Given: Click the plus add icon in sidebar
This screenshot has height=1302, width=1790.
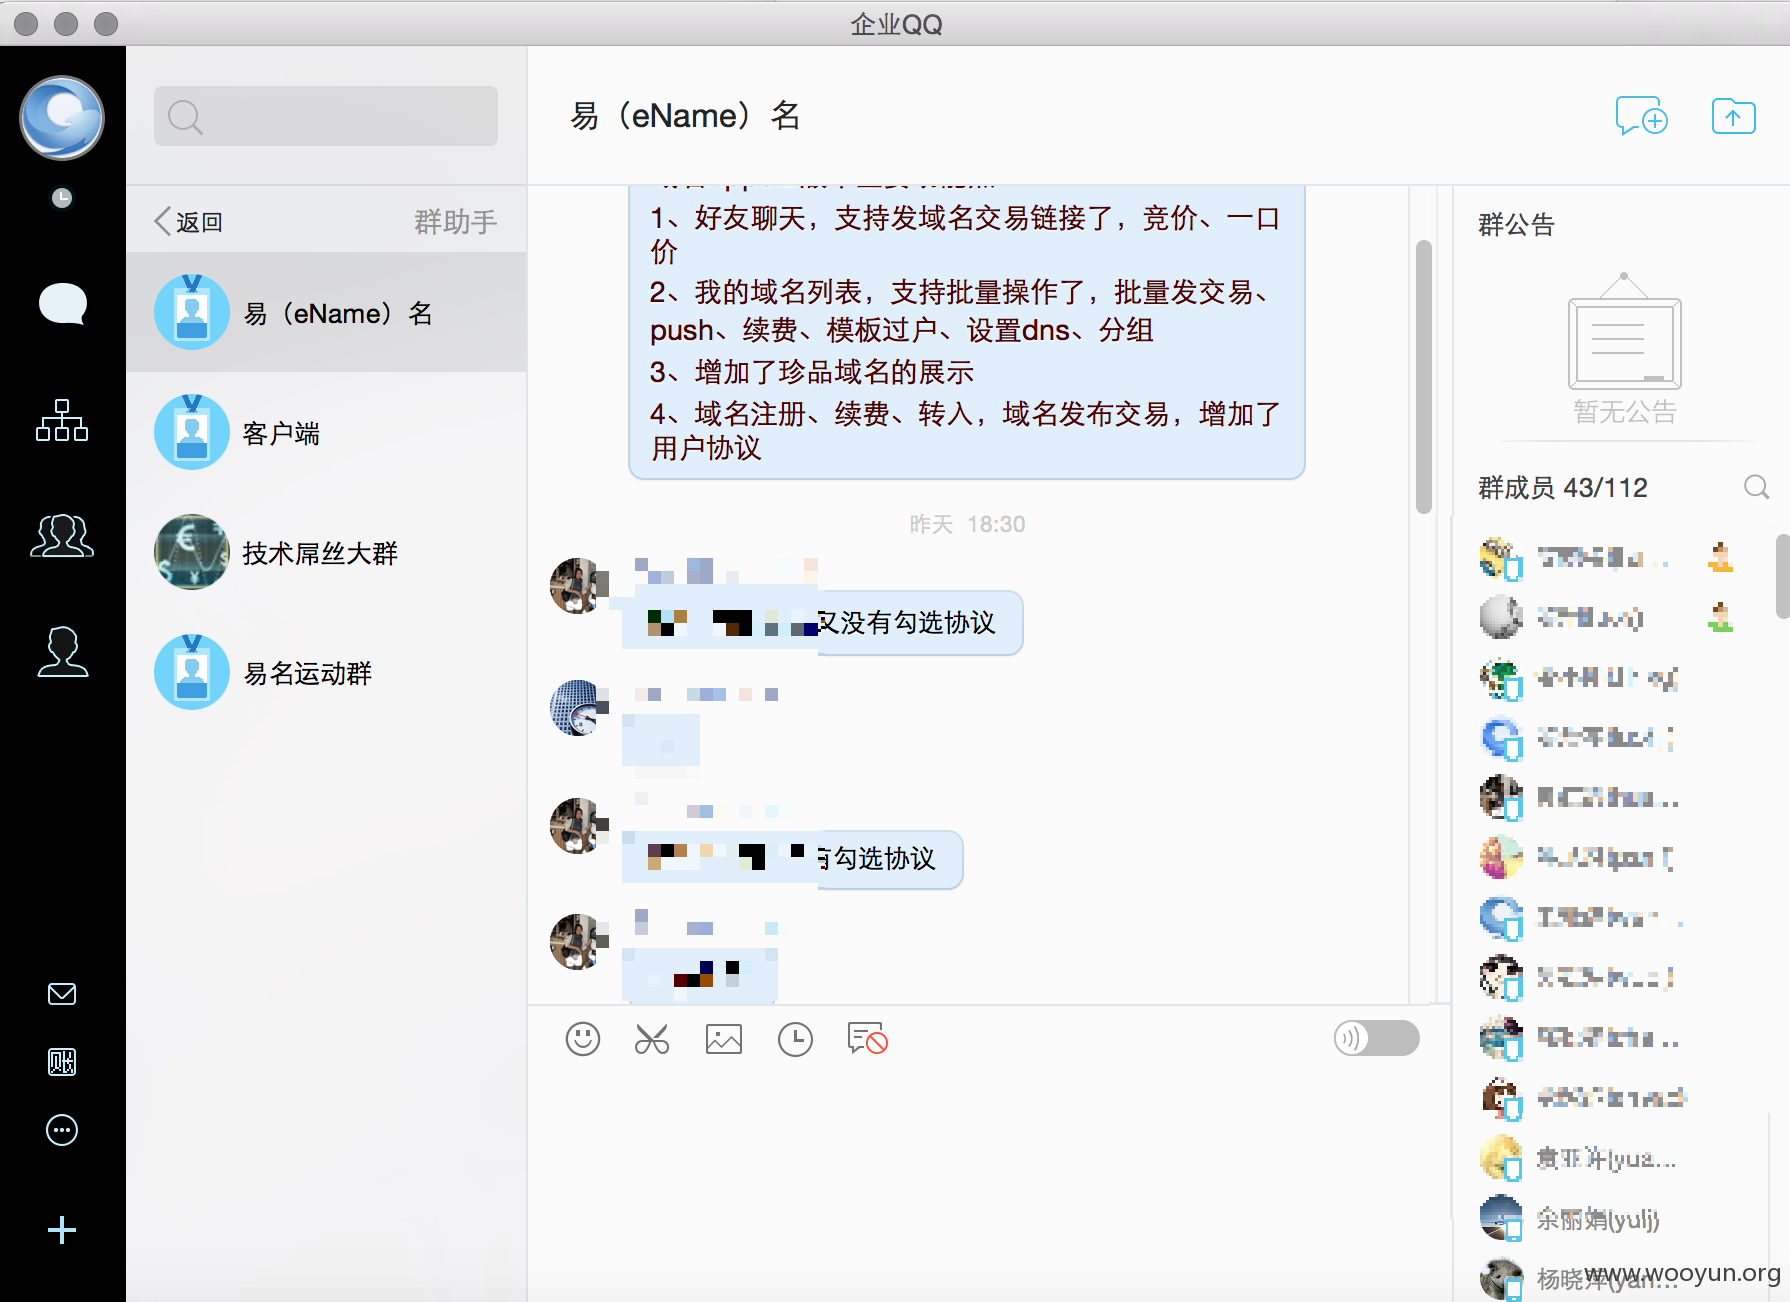Looking at the screenshot, I should [x=62, y=1230].
